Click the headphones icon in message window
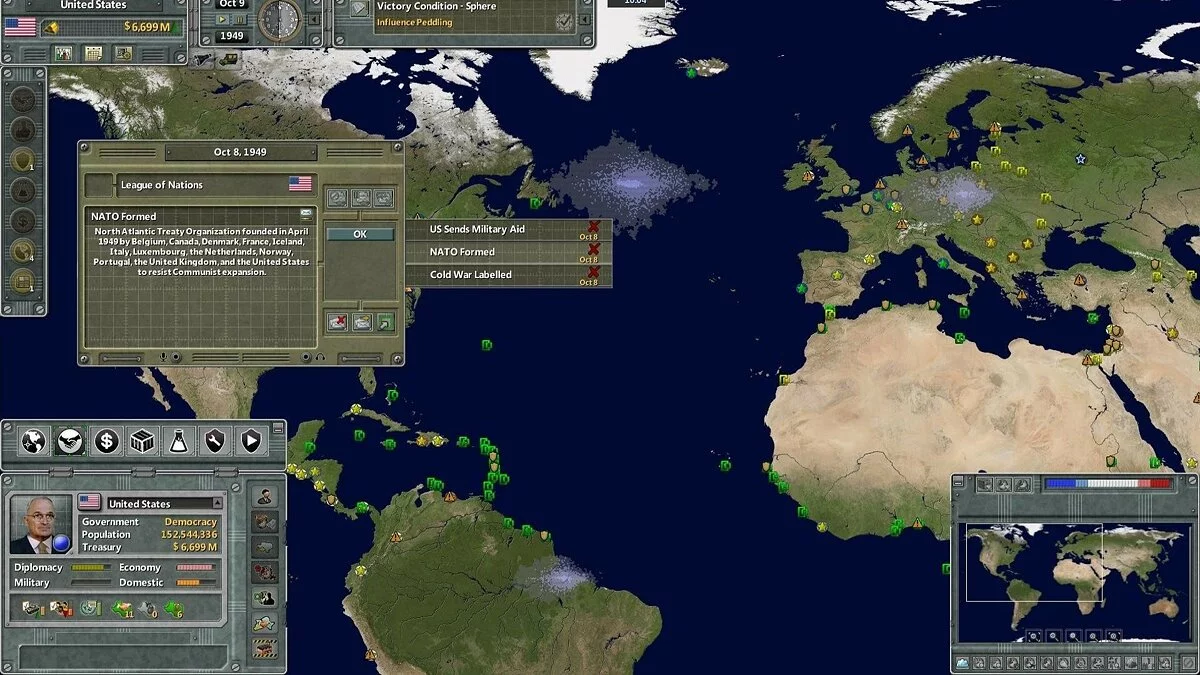Image resolution: width=1200 pixels, height=675 pixels. 320,357
